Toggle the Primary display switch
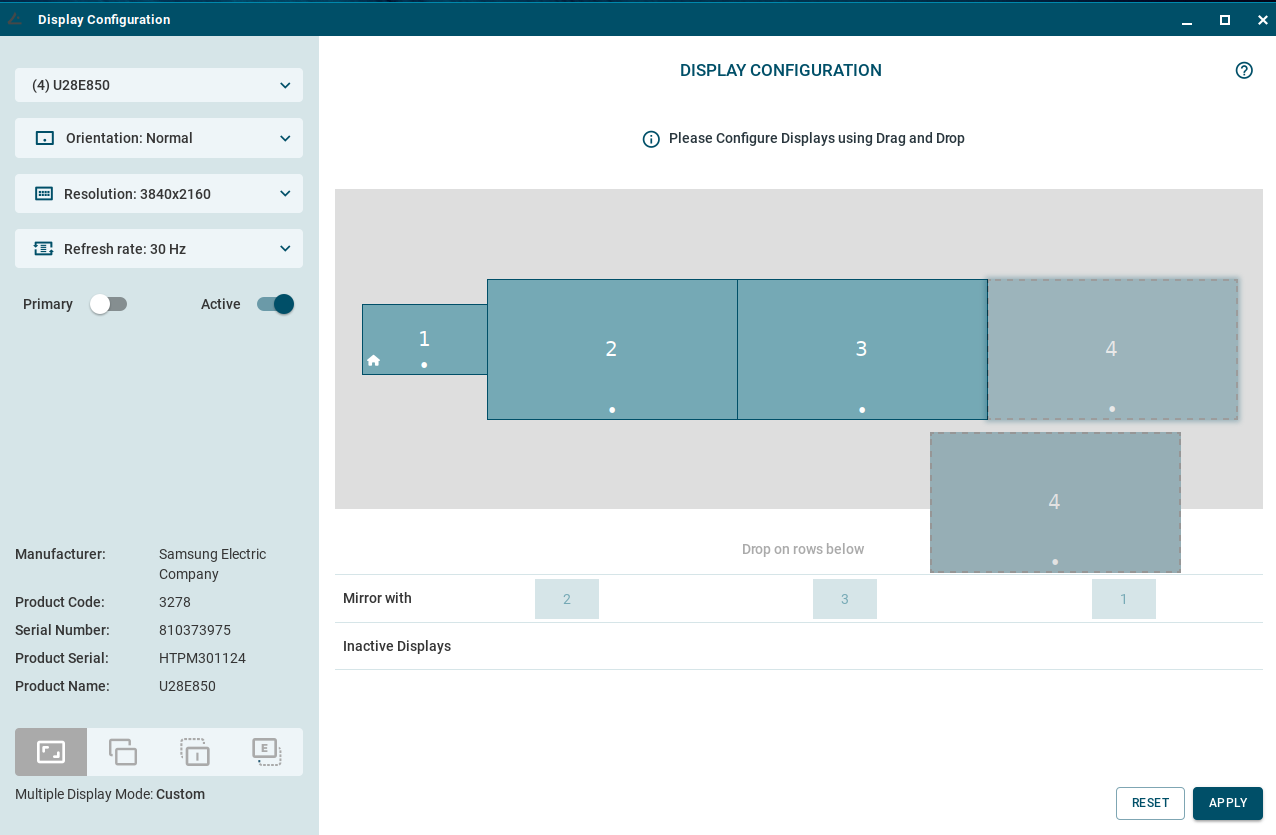This screenshot has height=835, width=1276. (x=108, y=304)
